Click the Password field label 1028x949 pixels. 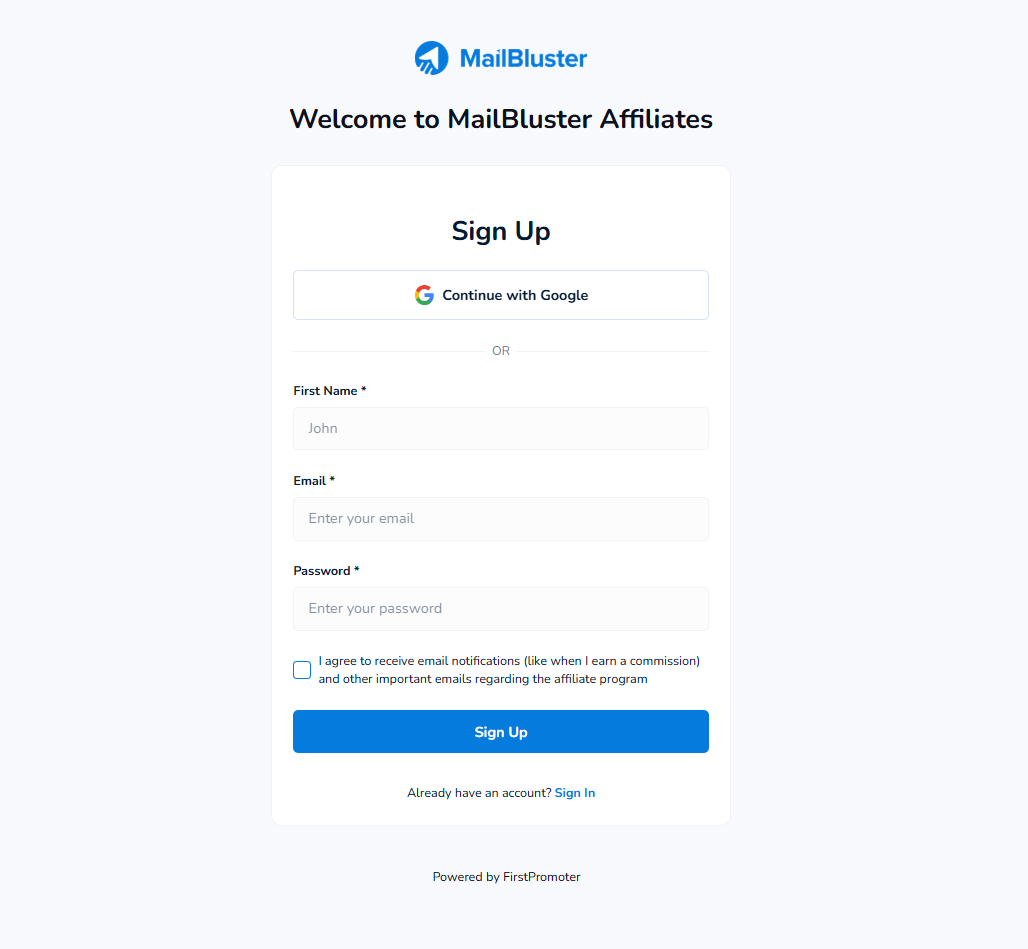click(x=326, y=571)
